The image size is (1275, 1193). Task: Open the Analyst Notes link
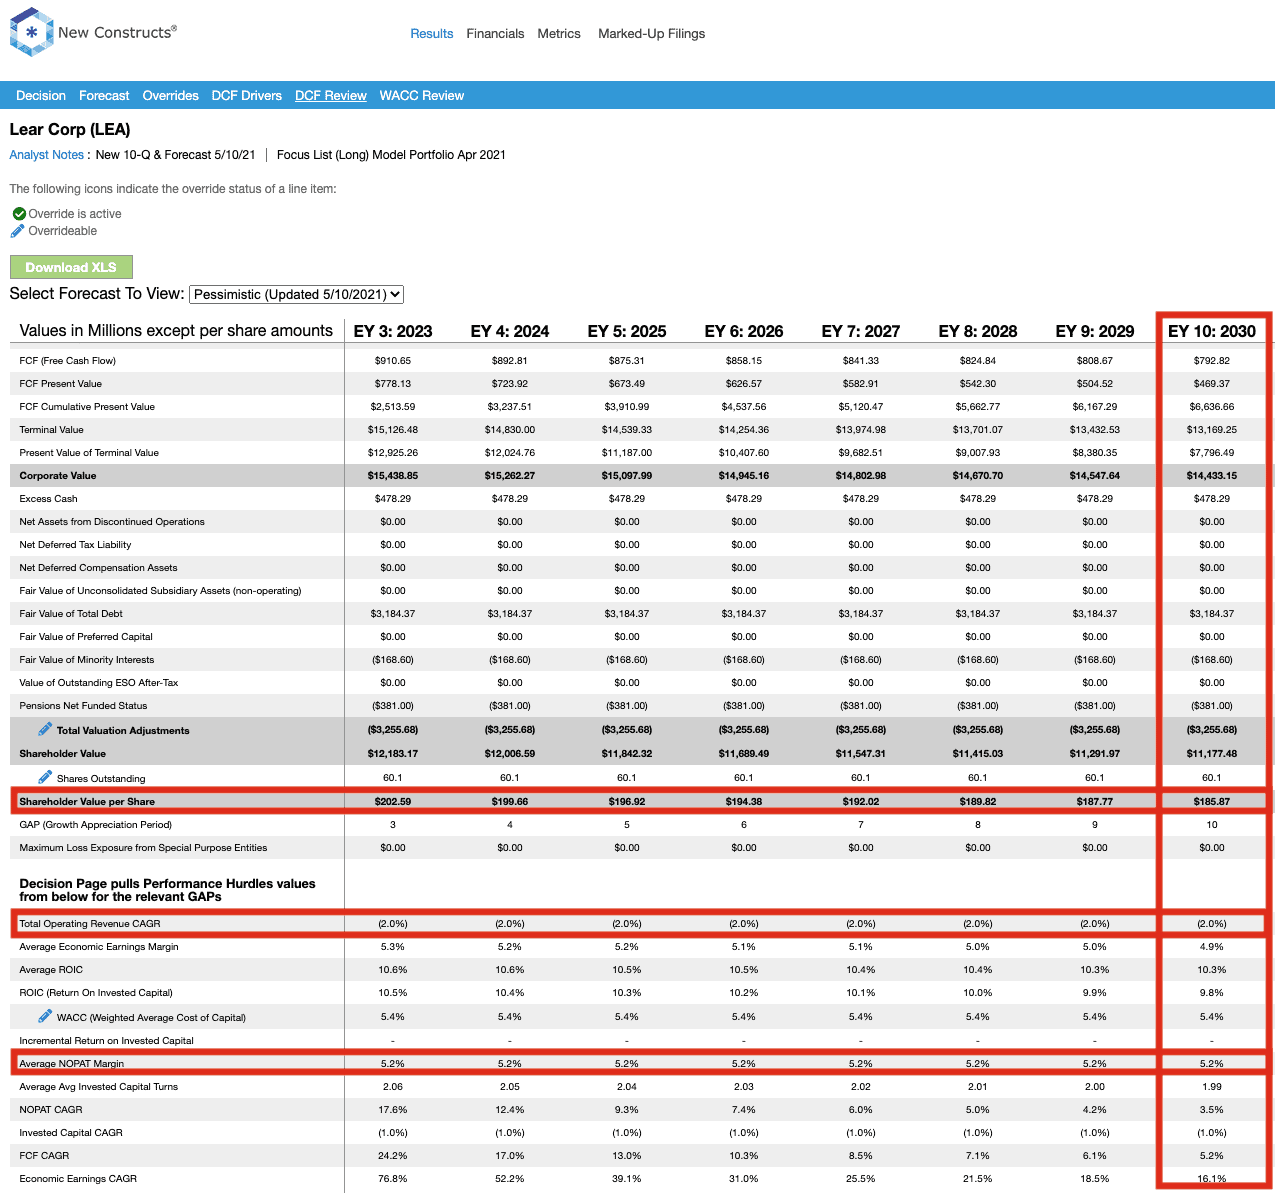(47, 155)
